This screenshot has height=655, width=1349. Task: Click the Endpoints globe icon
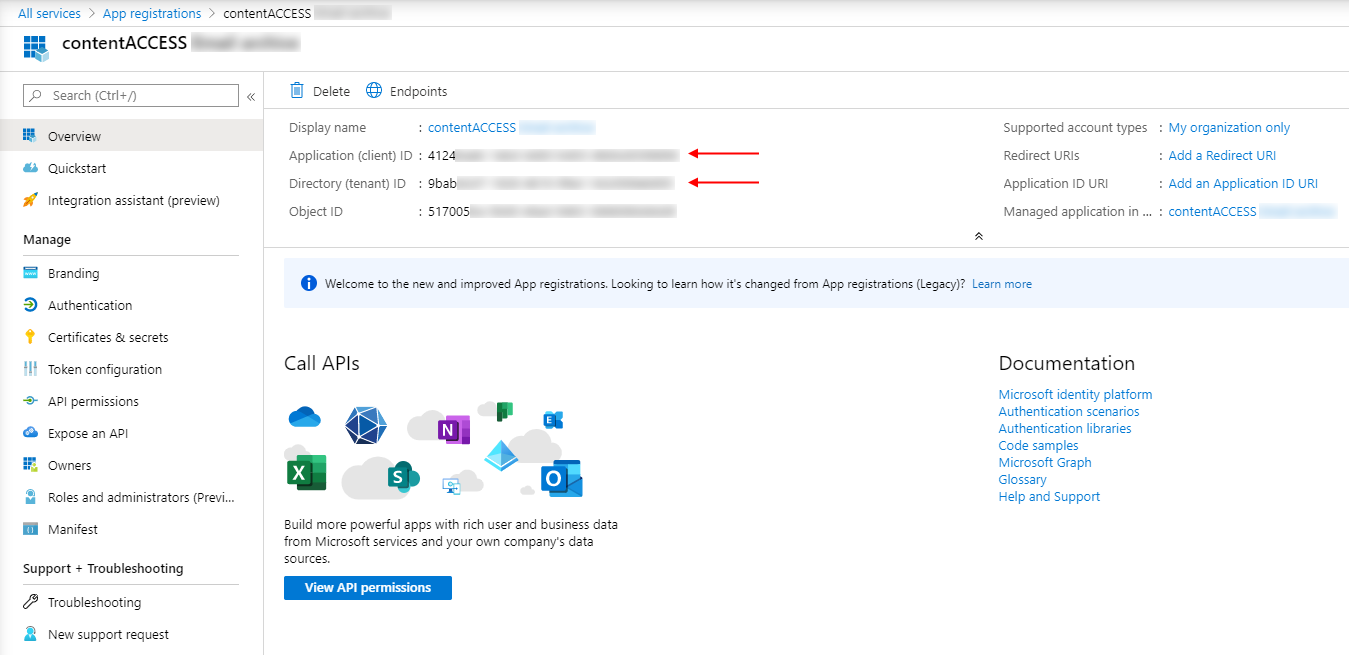pos(374,91)
